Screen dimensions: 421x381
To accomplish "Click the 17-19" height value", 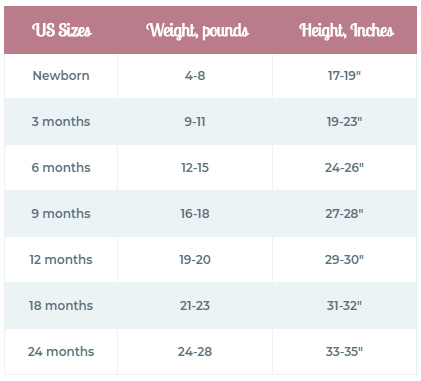I will point(344,76).
